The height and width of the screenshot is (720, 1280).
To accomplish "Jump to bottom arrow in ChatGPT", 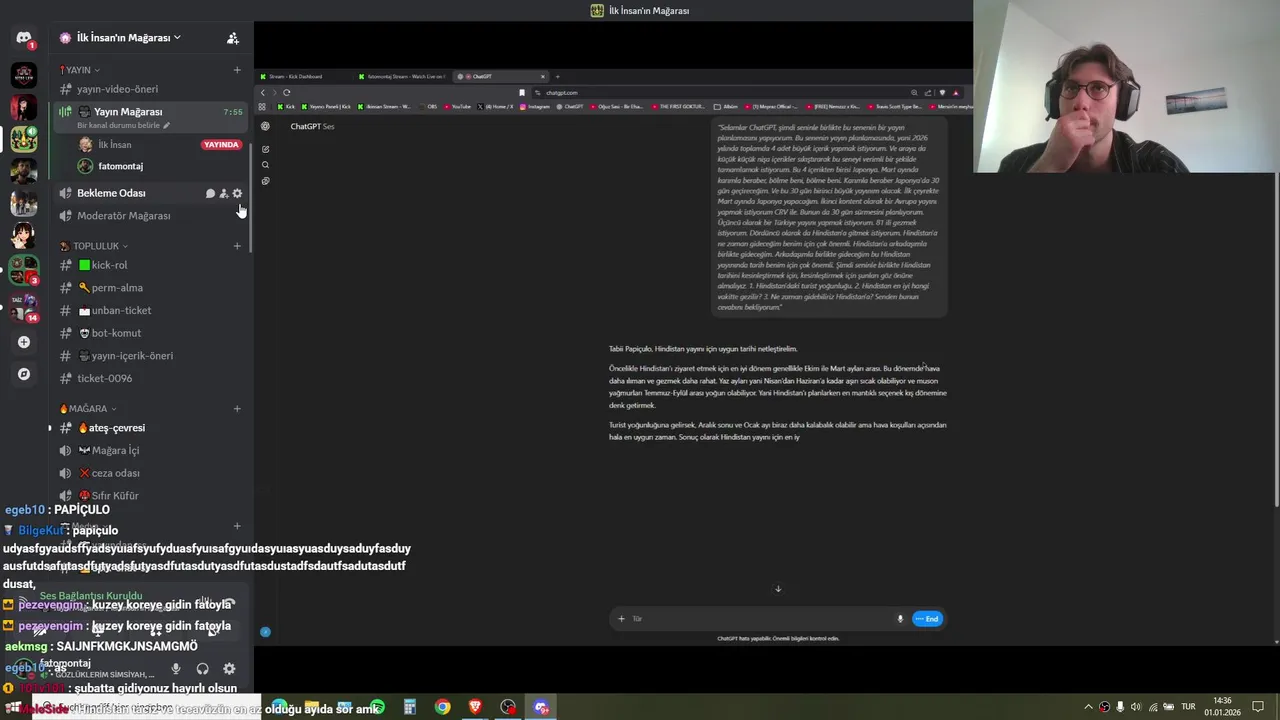I will click(778, 589).
